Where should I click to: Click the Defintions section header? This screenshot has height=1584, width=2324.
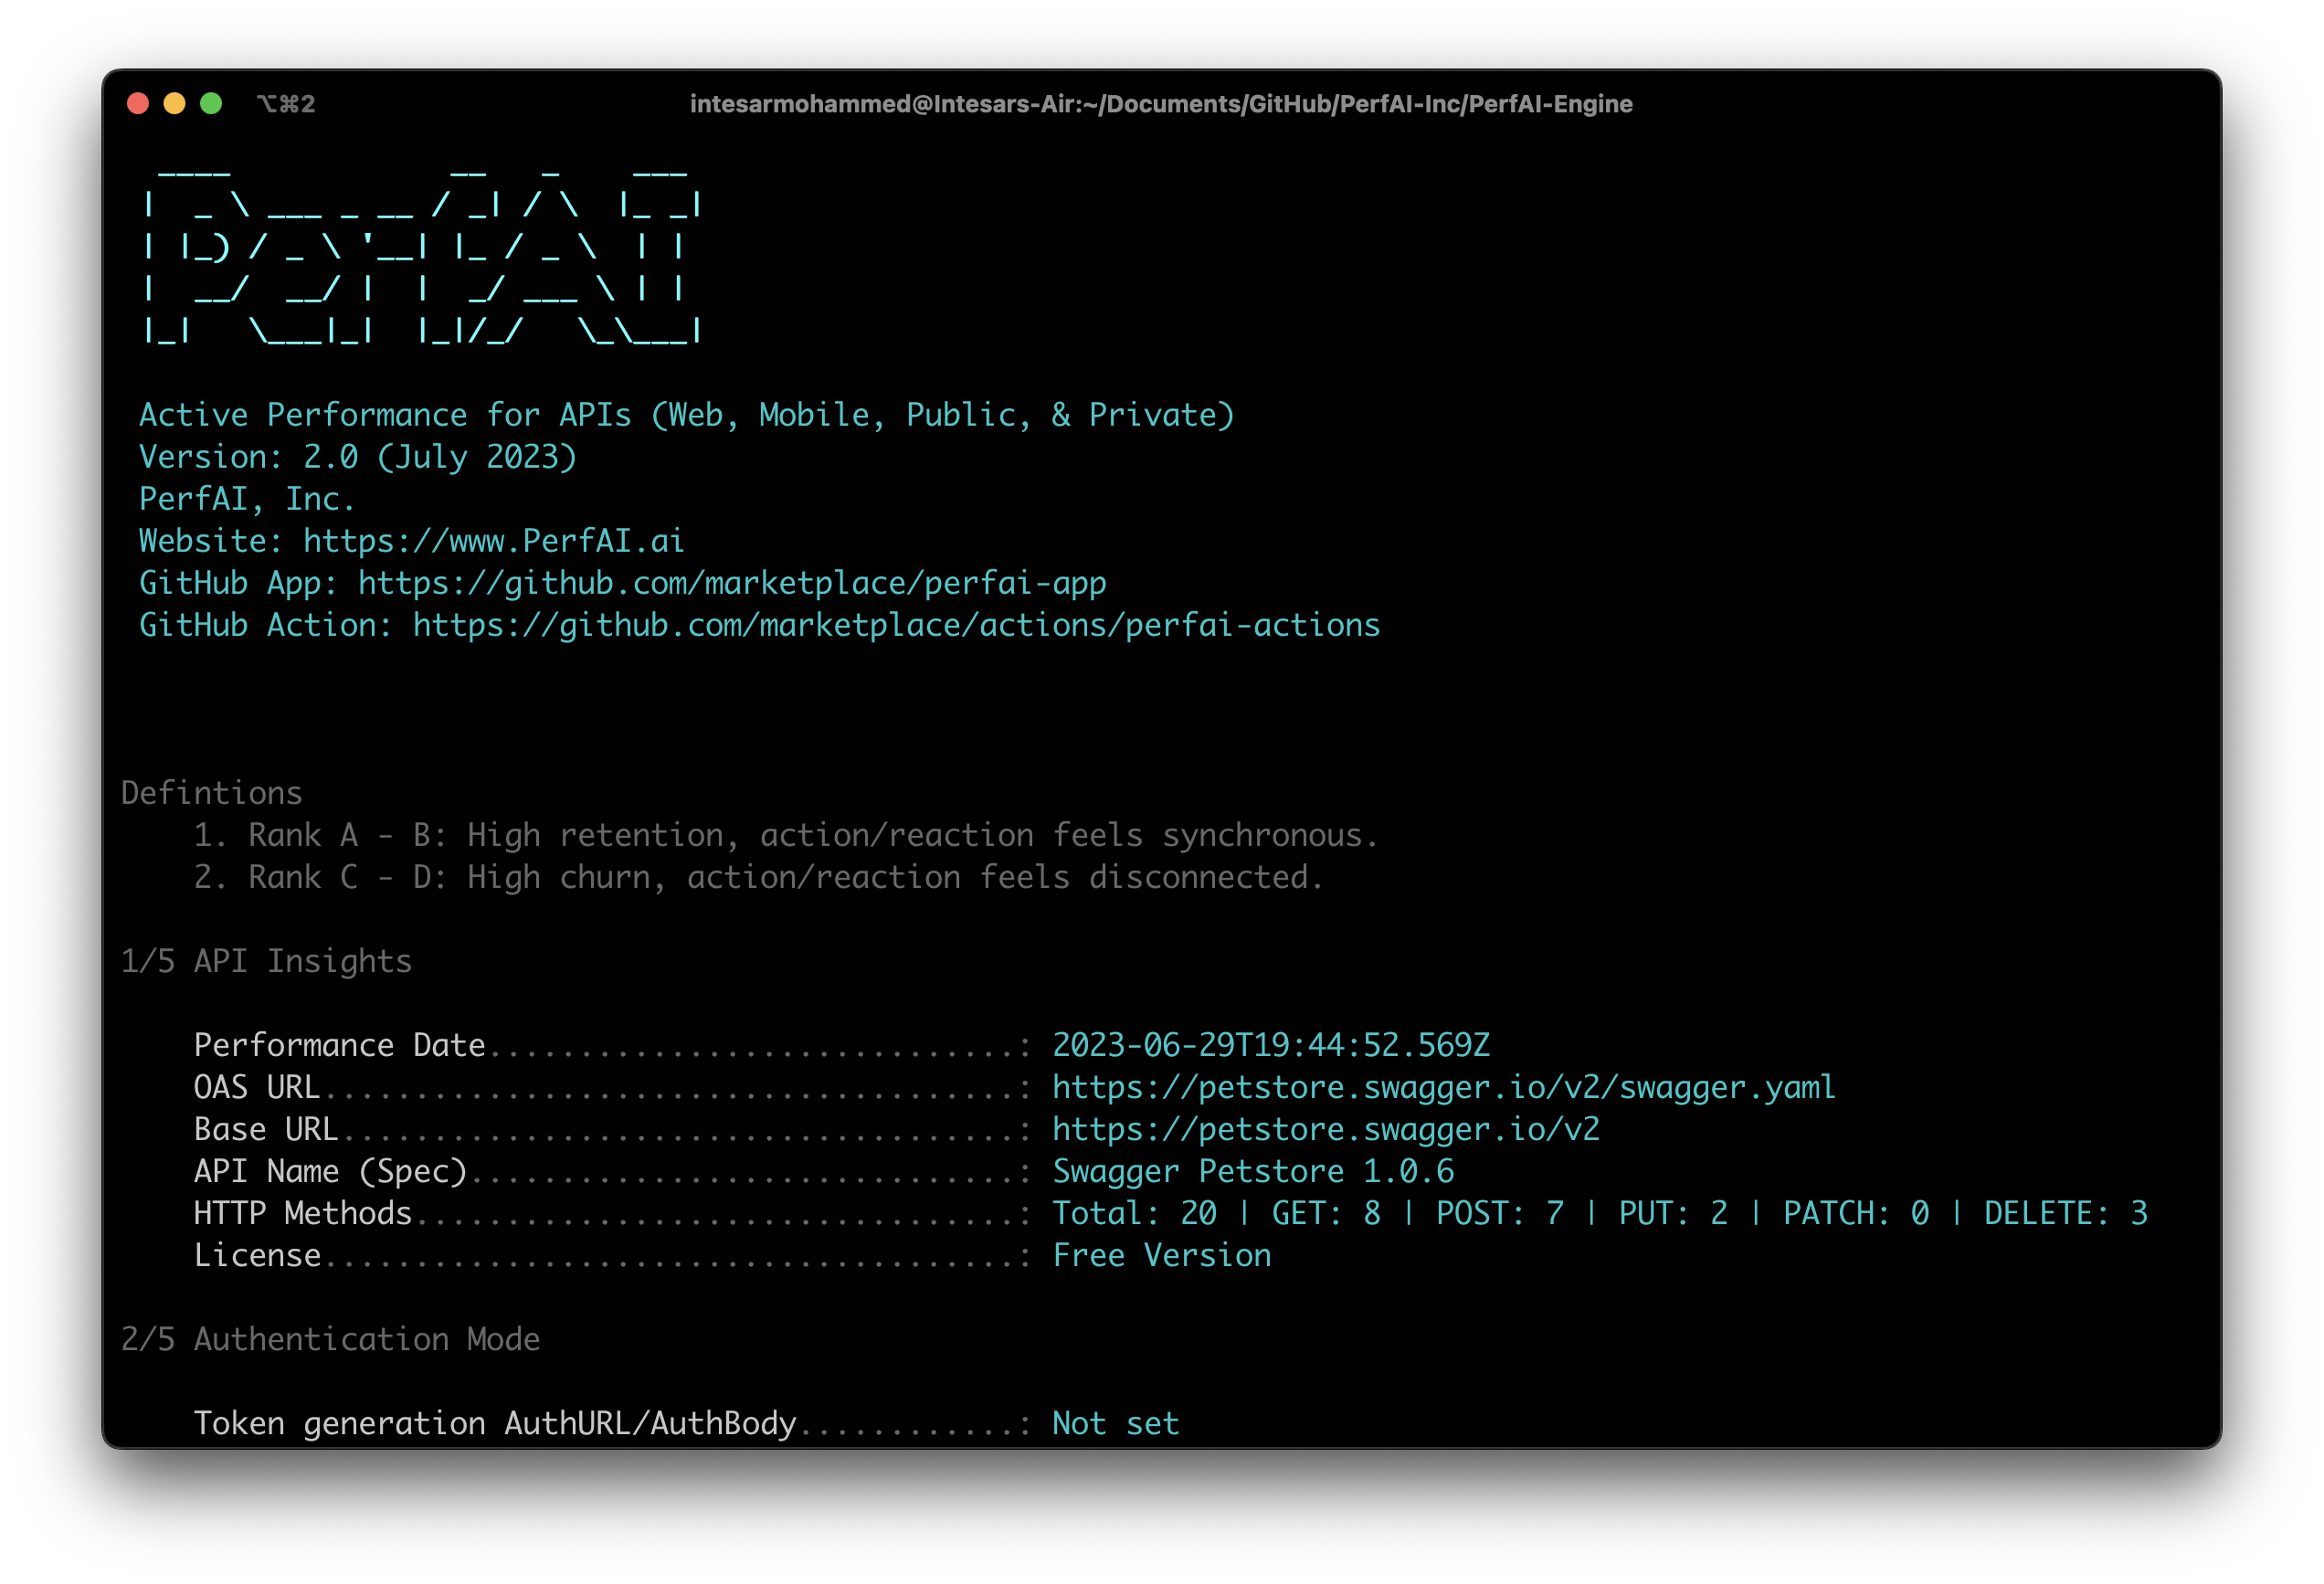click(x=211, y=792)
